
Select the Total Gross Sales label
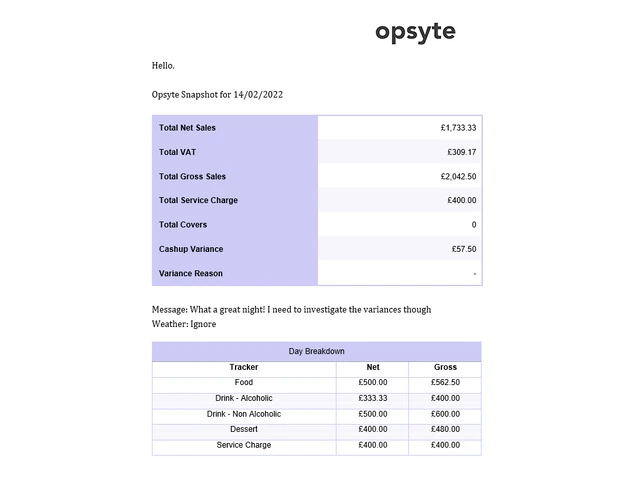point(192,176)
